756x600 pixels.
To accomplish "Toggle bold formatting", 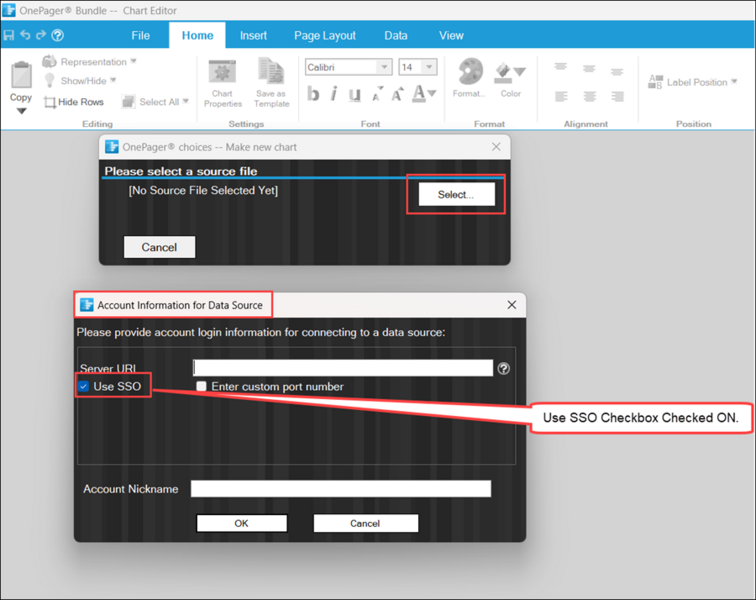I will click(x=313, y=94).
